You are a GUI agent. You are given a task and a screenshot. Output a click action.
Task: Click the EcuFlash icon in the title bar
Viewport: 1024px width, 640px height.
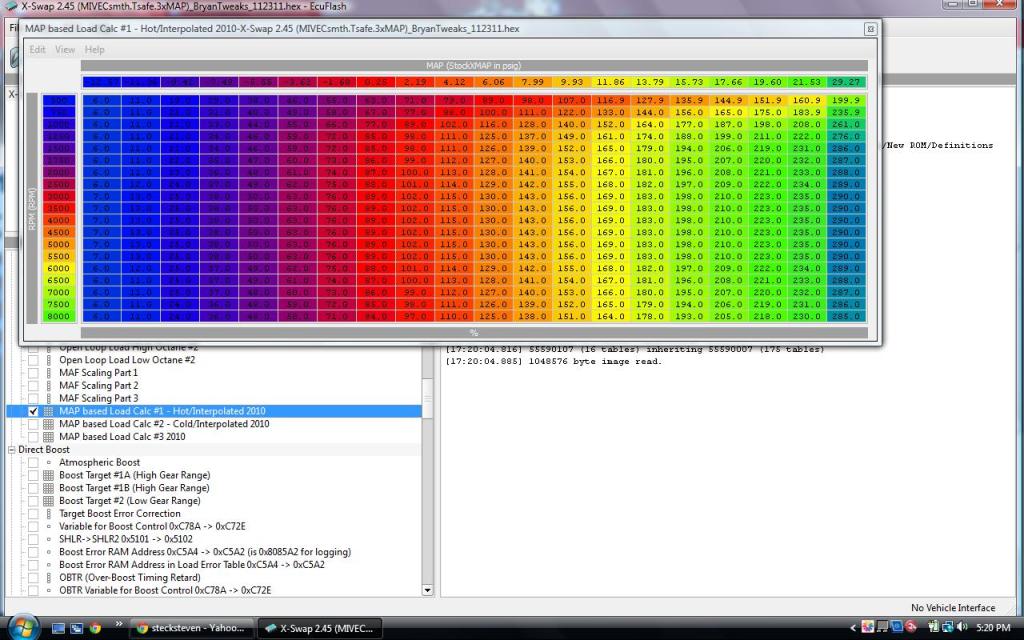point(11,7)
